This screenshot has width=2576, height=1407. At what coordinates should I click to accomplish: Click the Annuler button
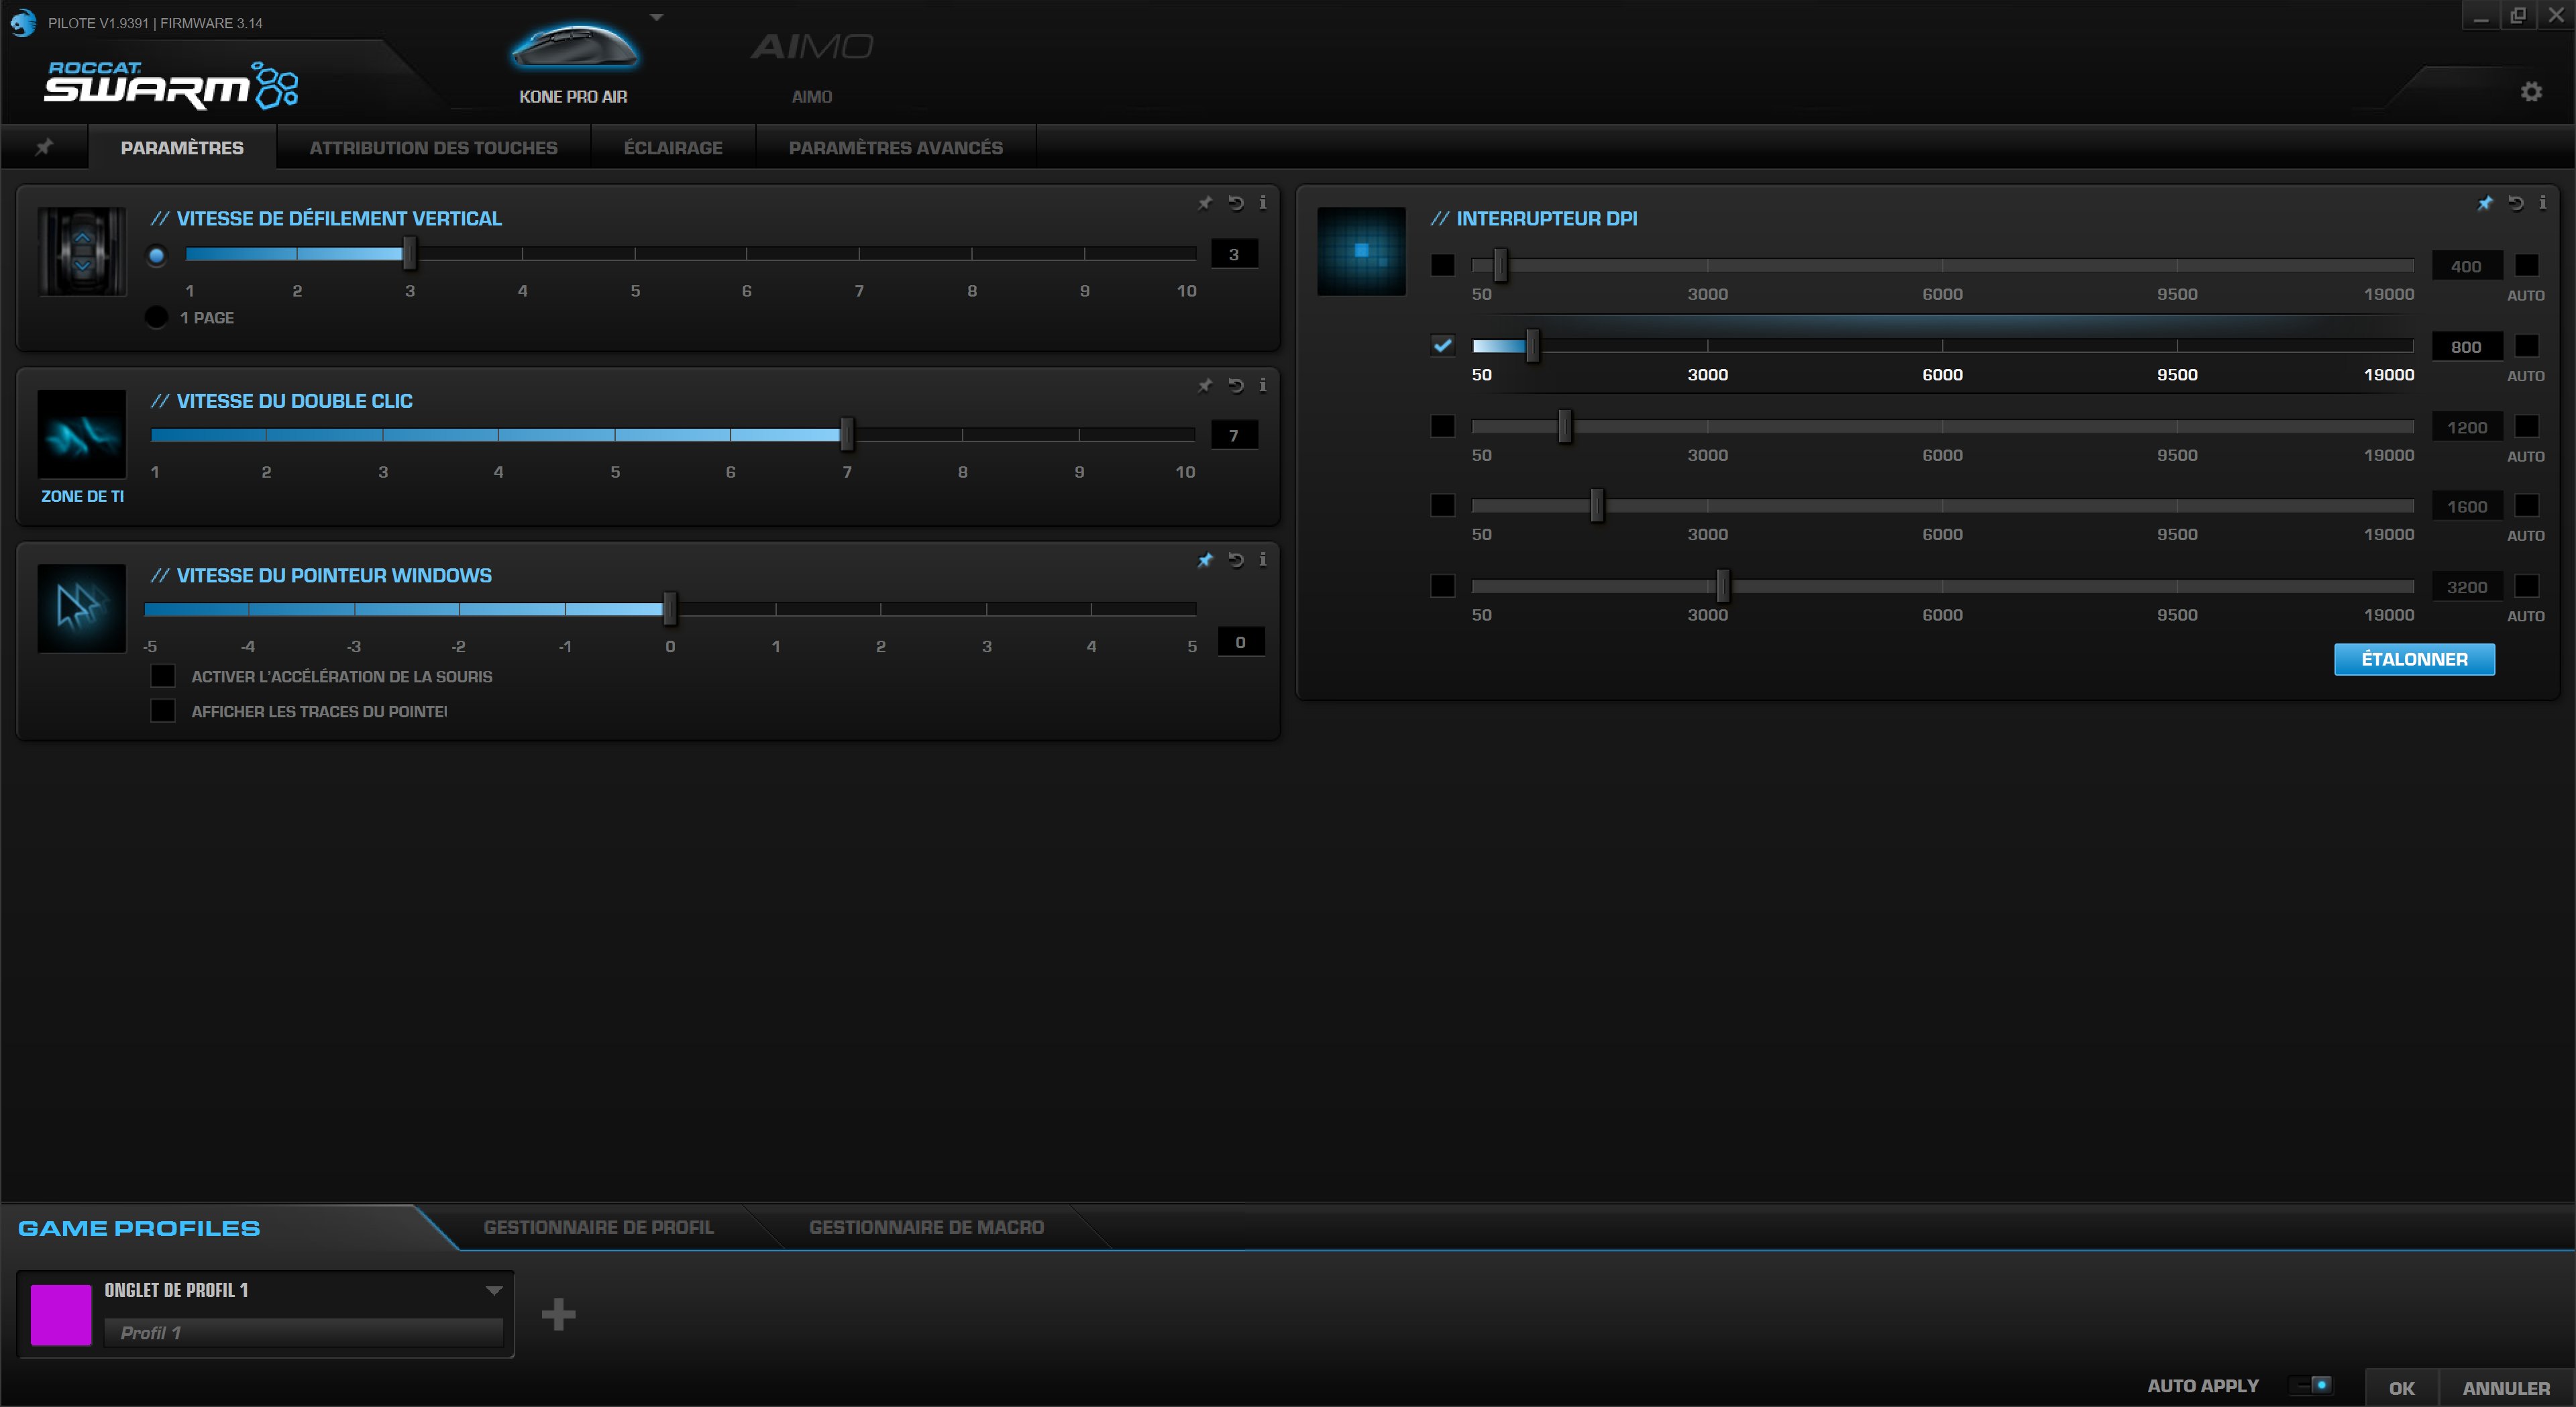[2505, 1388]
